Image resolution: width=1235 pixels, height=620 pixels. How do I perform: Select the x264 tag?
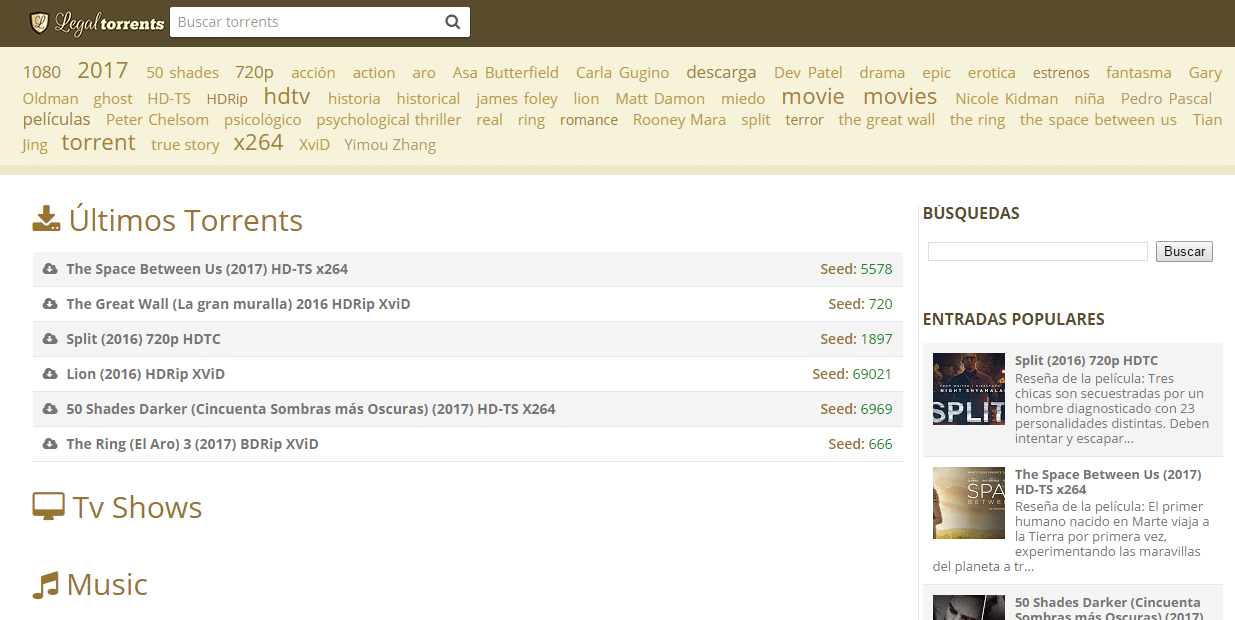[258, 142]
